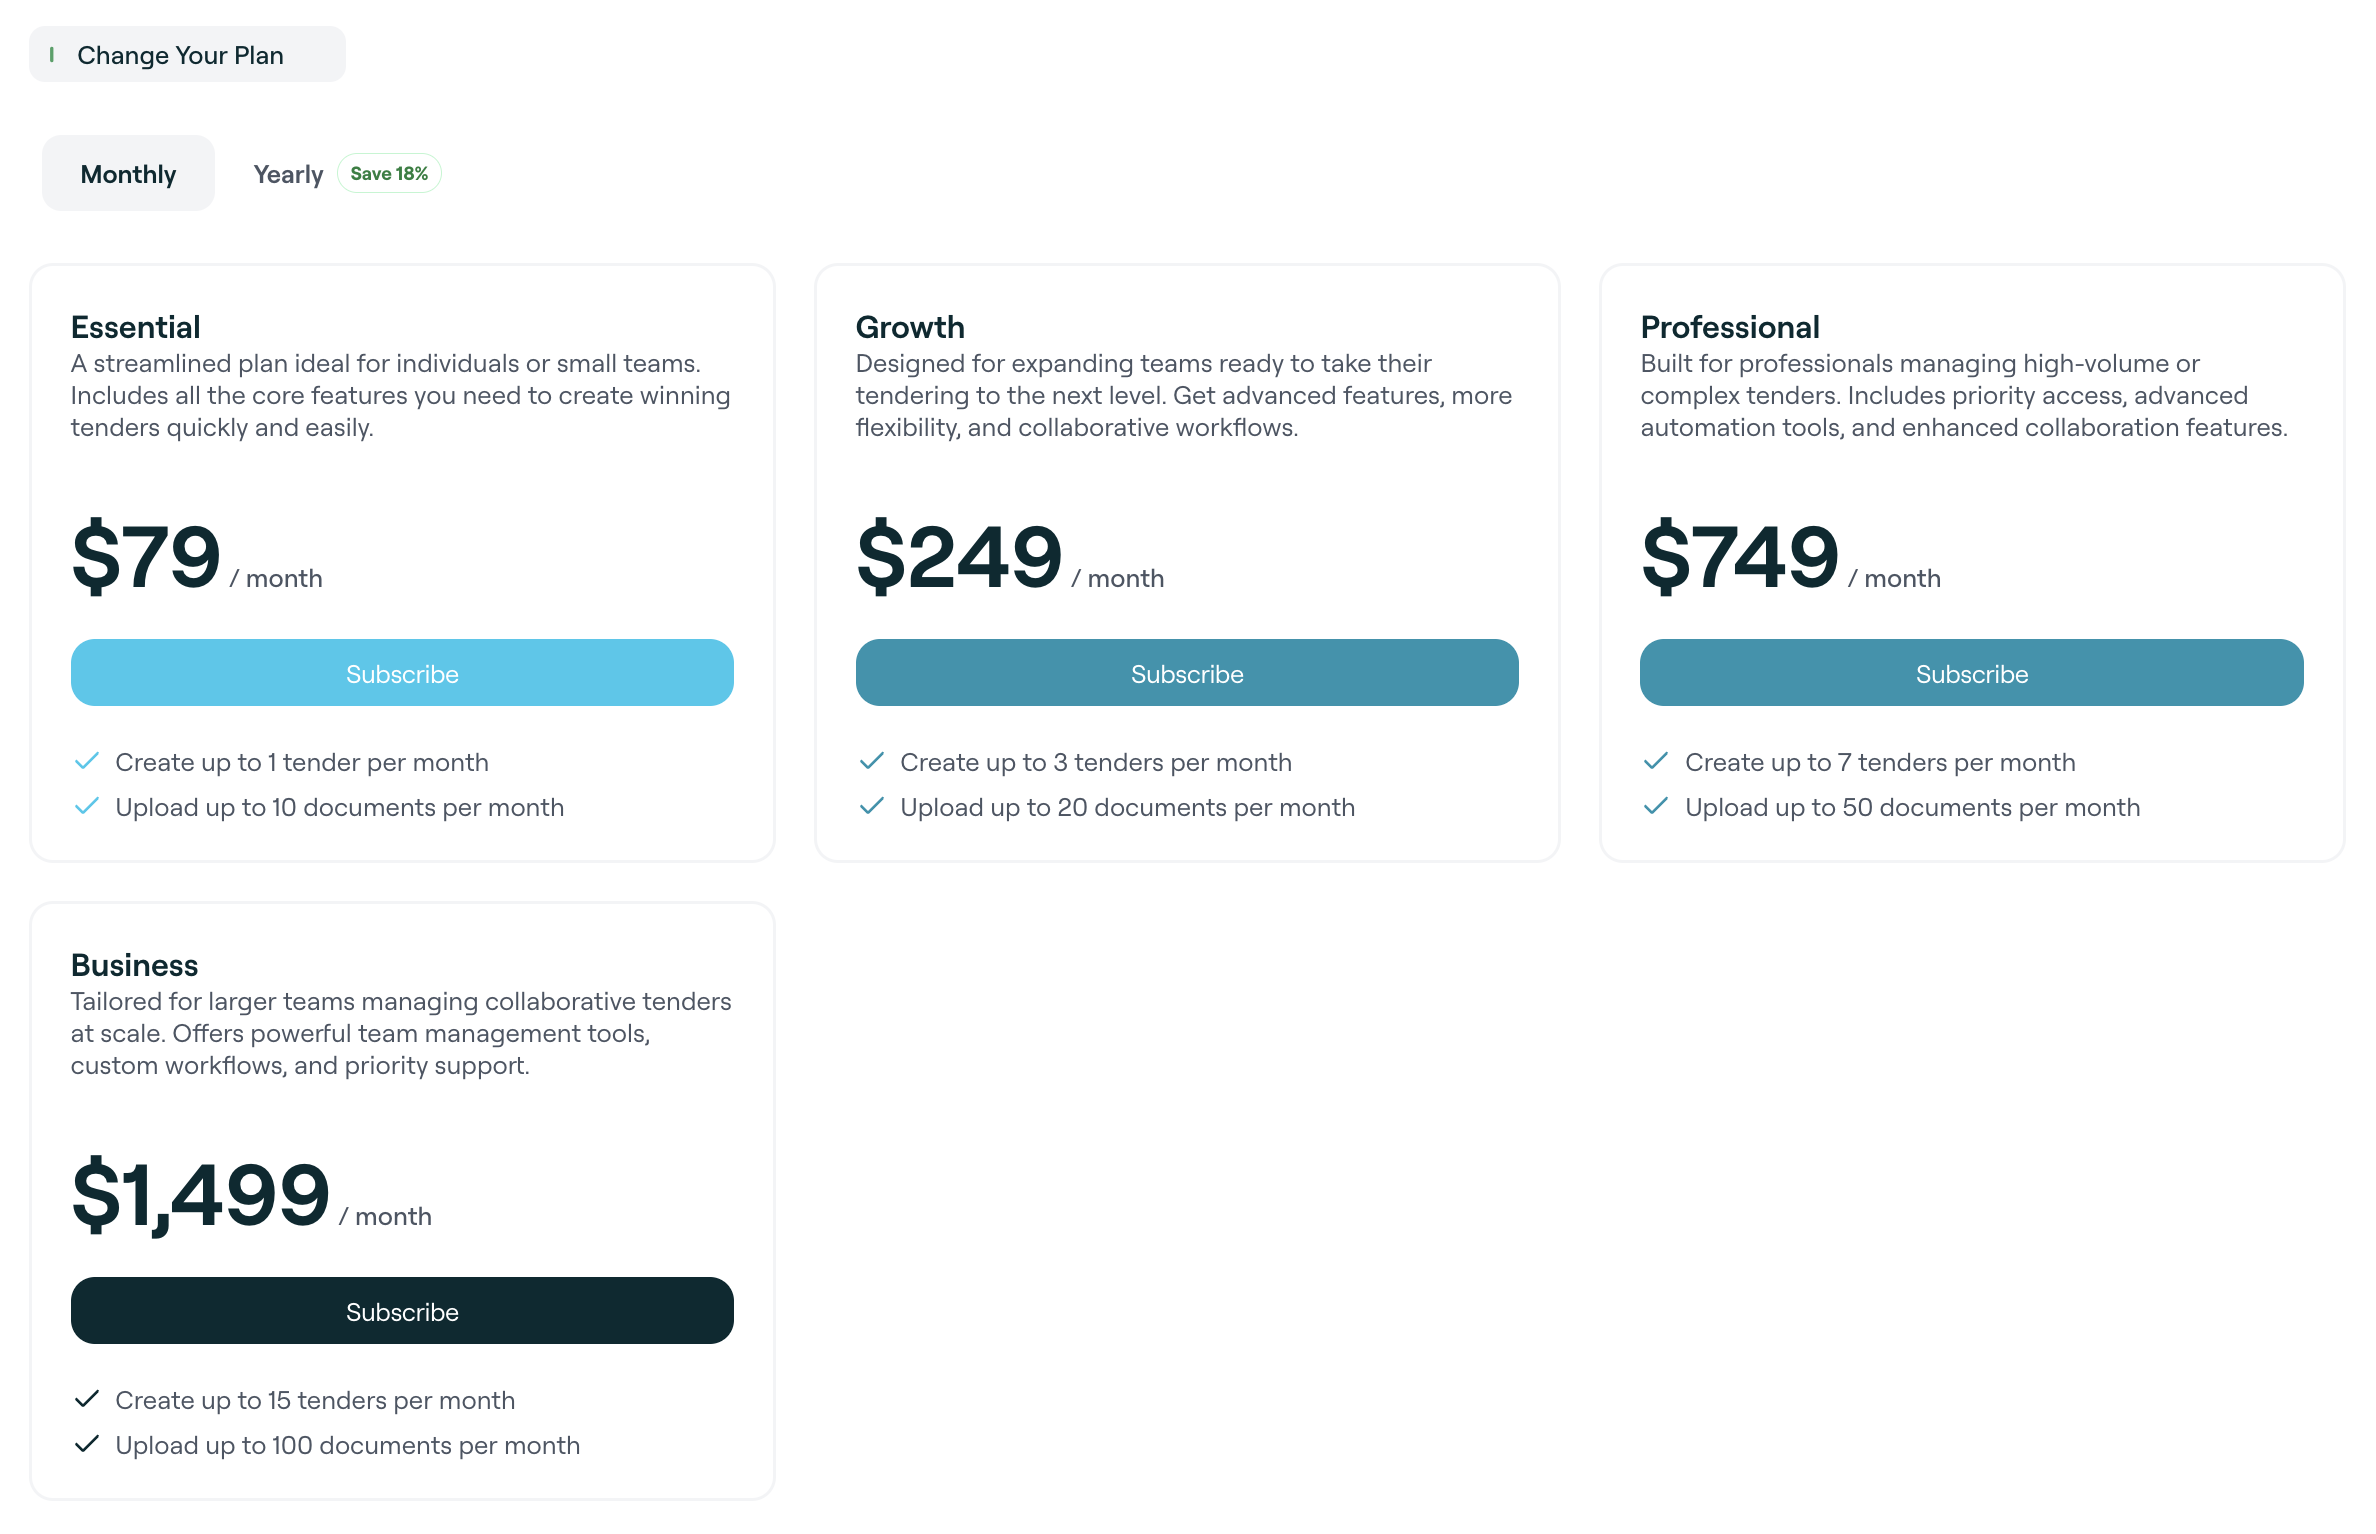Click checkmark icon beside 'Create up to 1 tender'

tap(87, 762)
